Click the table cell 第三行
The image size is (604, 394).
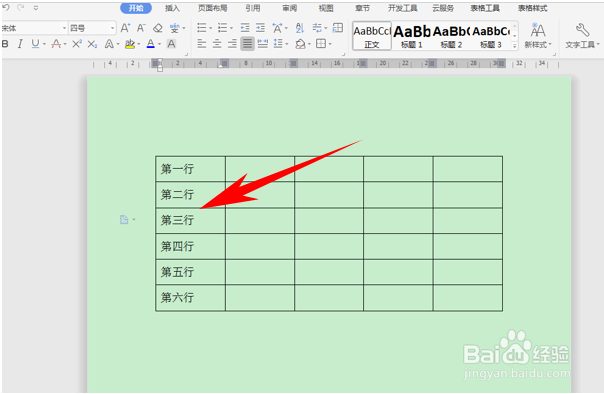[x=190, y=220]
